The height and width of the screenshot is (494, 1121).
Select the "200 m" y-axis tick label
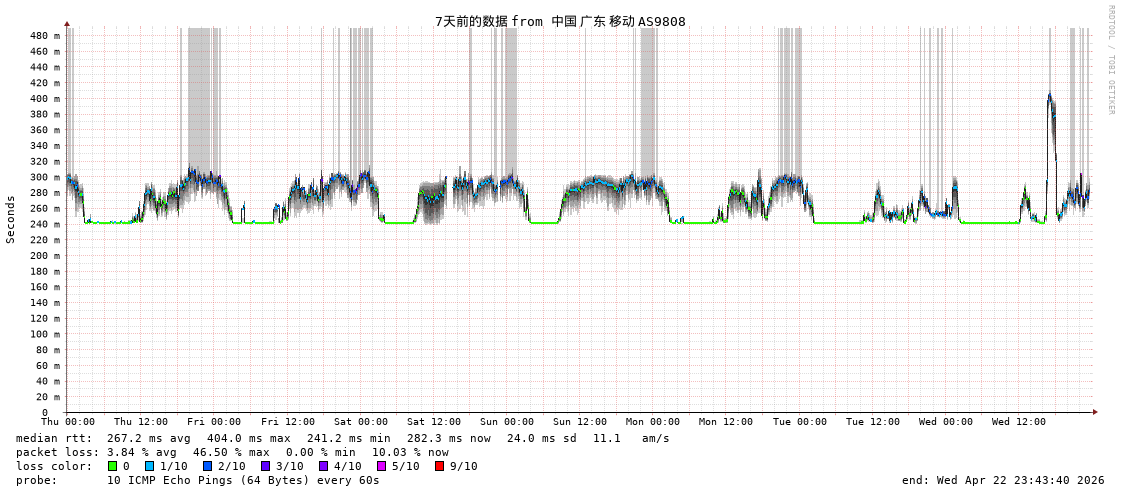coord(44,255)
